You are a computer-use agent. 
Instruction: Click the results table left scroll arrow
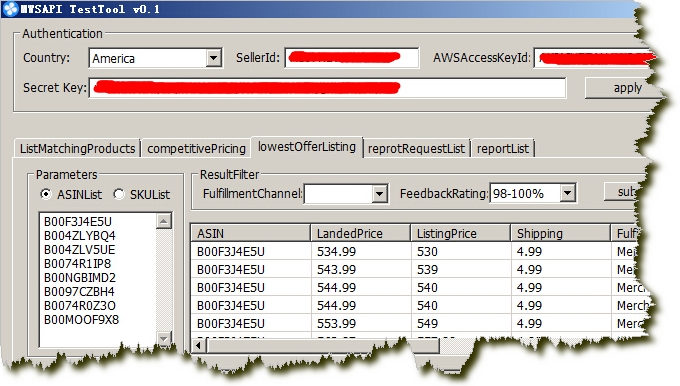(x=199, y=346)
